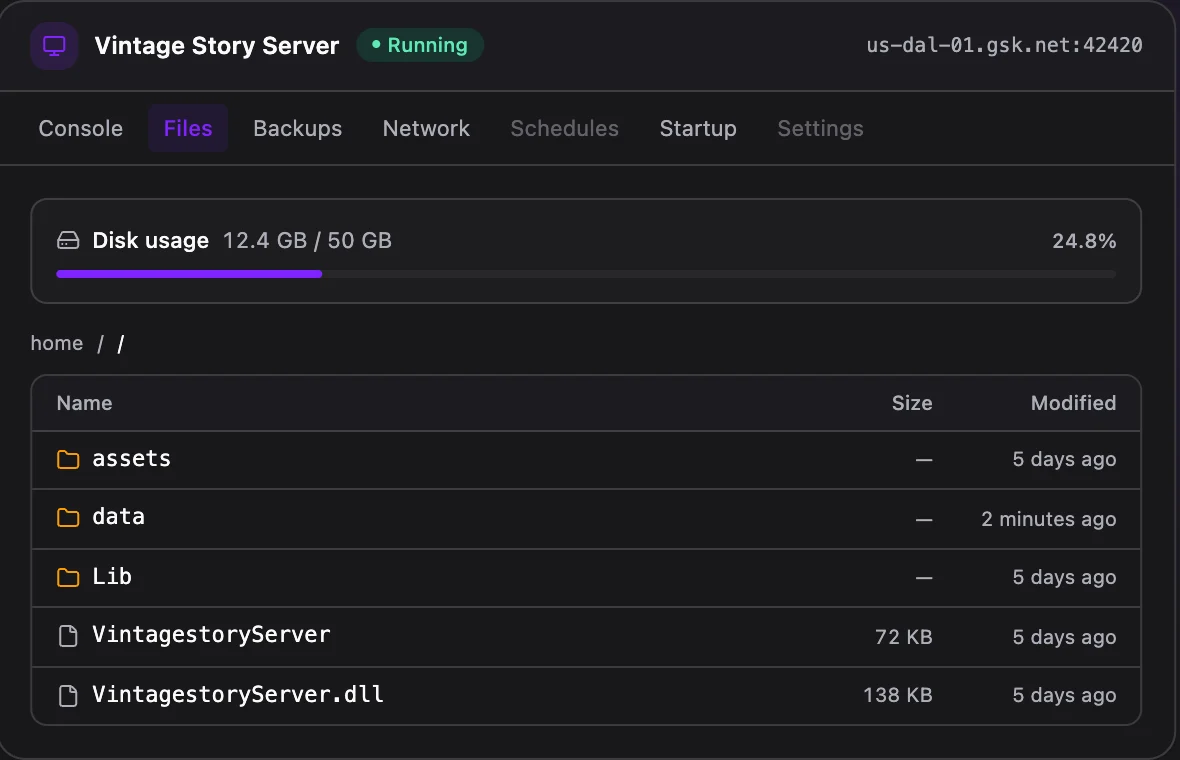The image size is (1180, 760).
Task: Go to the Network tab
Action: pyautogui.click(x=426, y=129)
